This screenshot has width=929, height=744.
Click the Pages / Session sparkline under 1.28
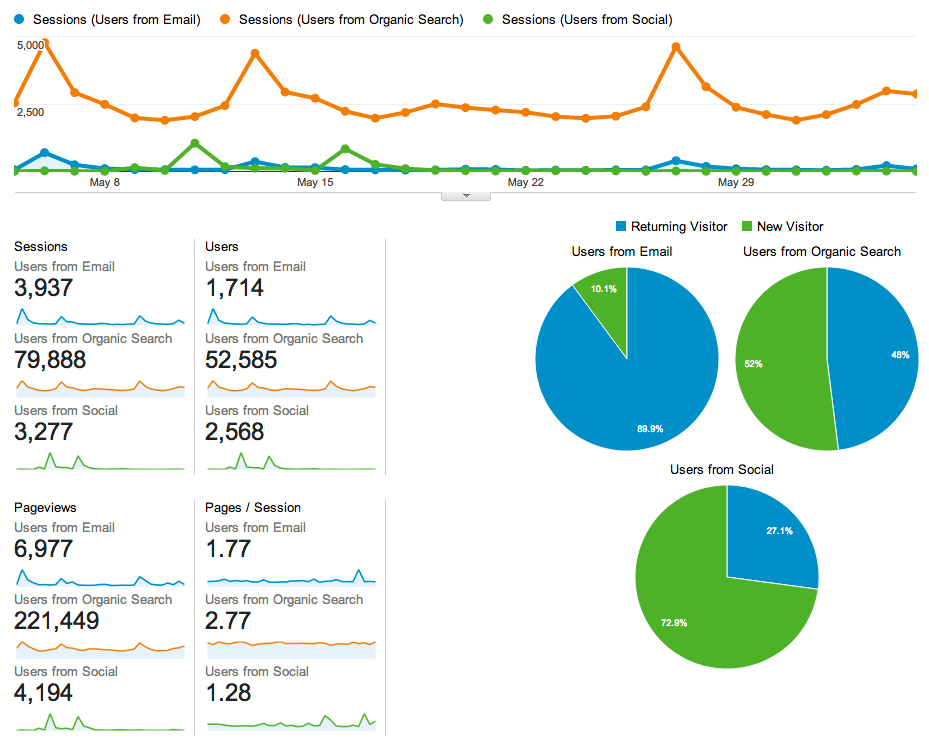[x=290, y=720]
